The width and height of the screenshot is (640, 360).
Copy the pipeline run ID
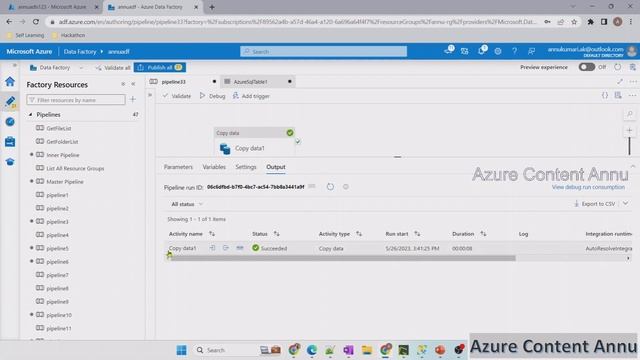(x=312, y=187)
